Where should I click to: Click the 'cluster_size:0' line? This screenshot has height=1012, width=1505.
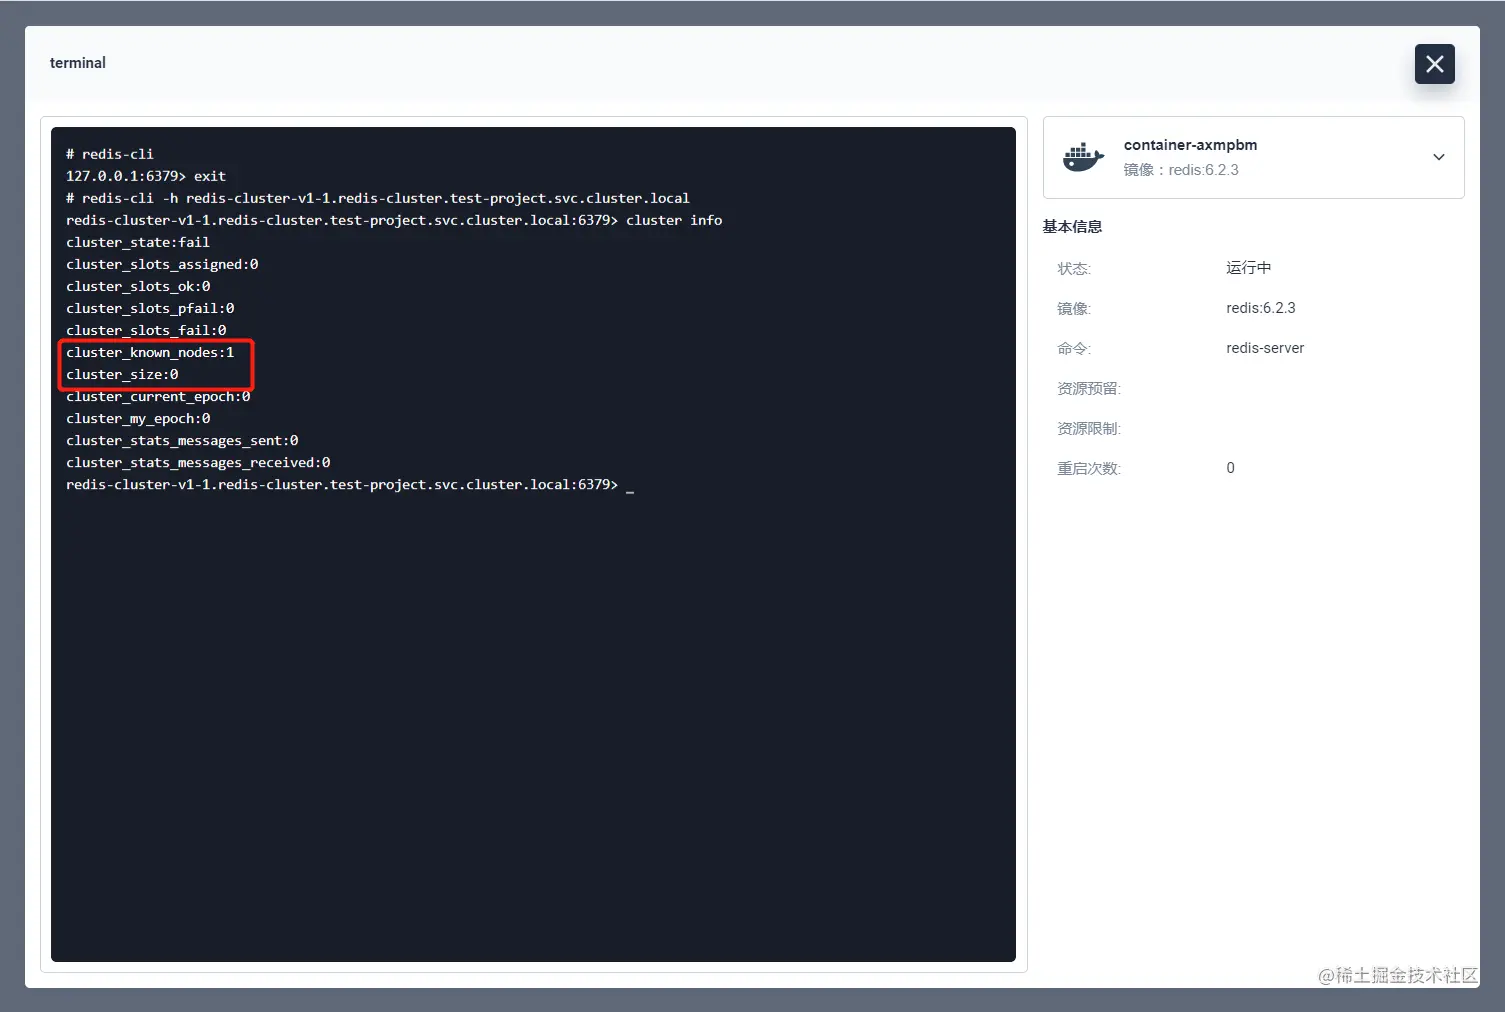(122, 374)
